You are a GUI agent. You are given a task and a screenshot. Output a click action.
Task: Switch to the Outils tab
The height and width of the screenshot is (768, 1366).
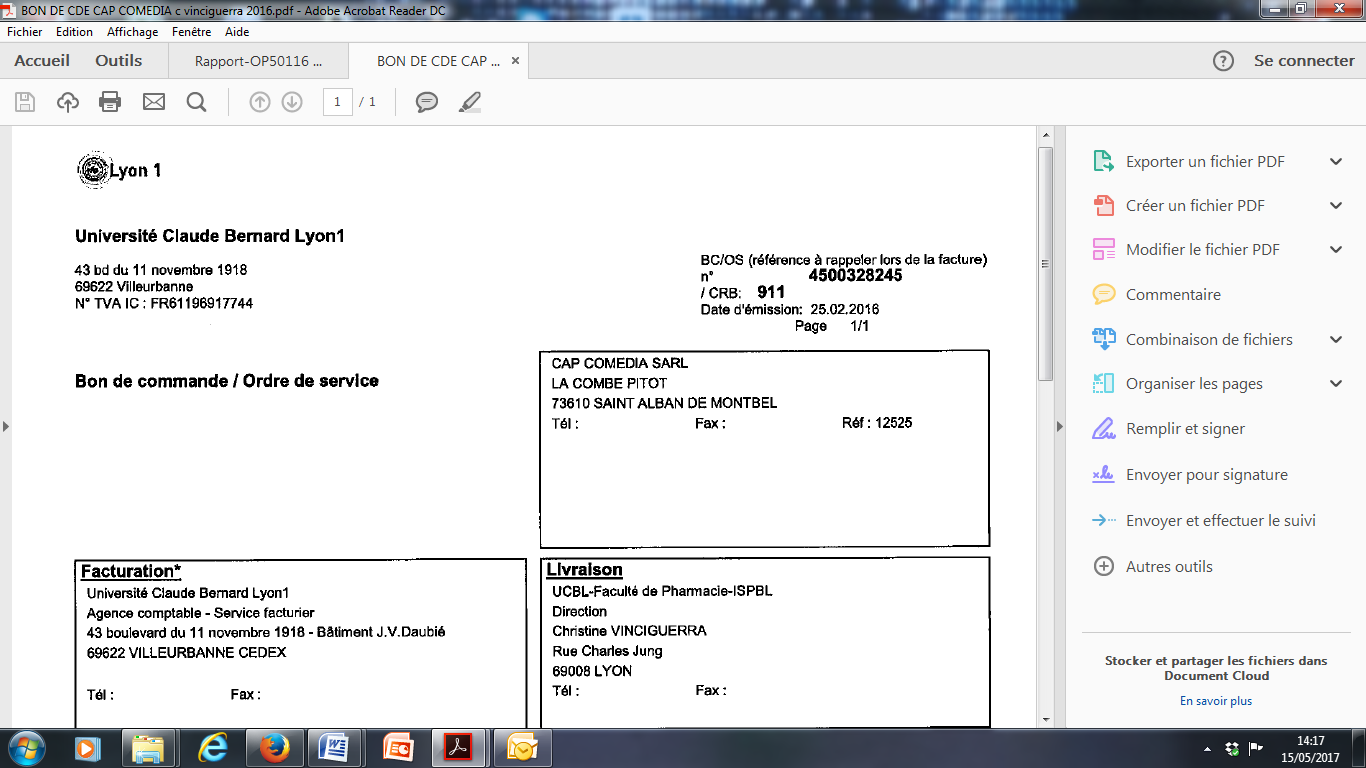tap(119, 61)
